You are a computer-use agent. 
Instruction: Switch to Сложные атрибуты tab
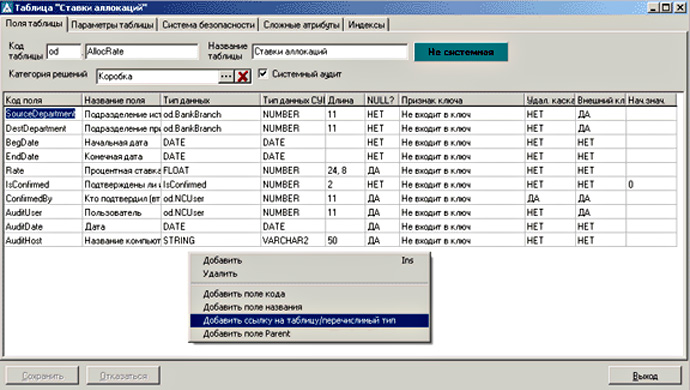[x=301, y=25]
